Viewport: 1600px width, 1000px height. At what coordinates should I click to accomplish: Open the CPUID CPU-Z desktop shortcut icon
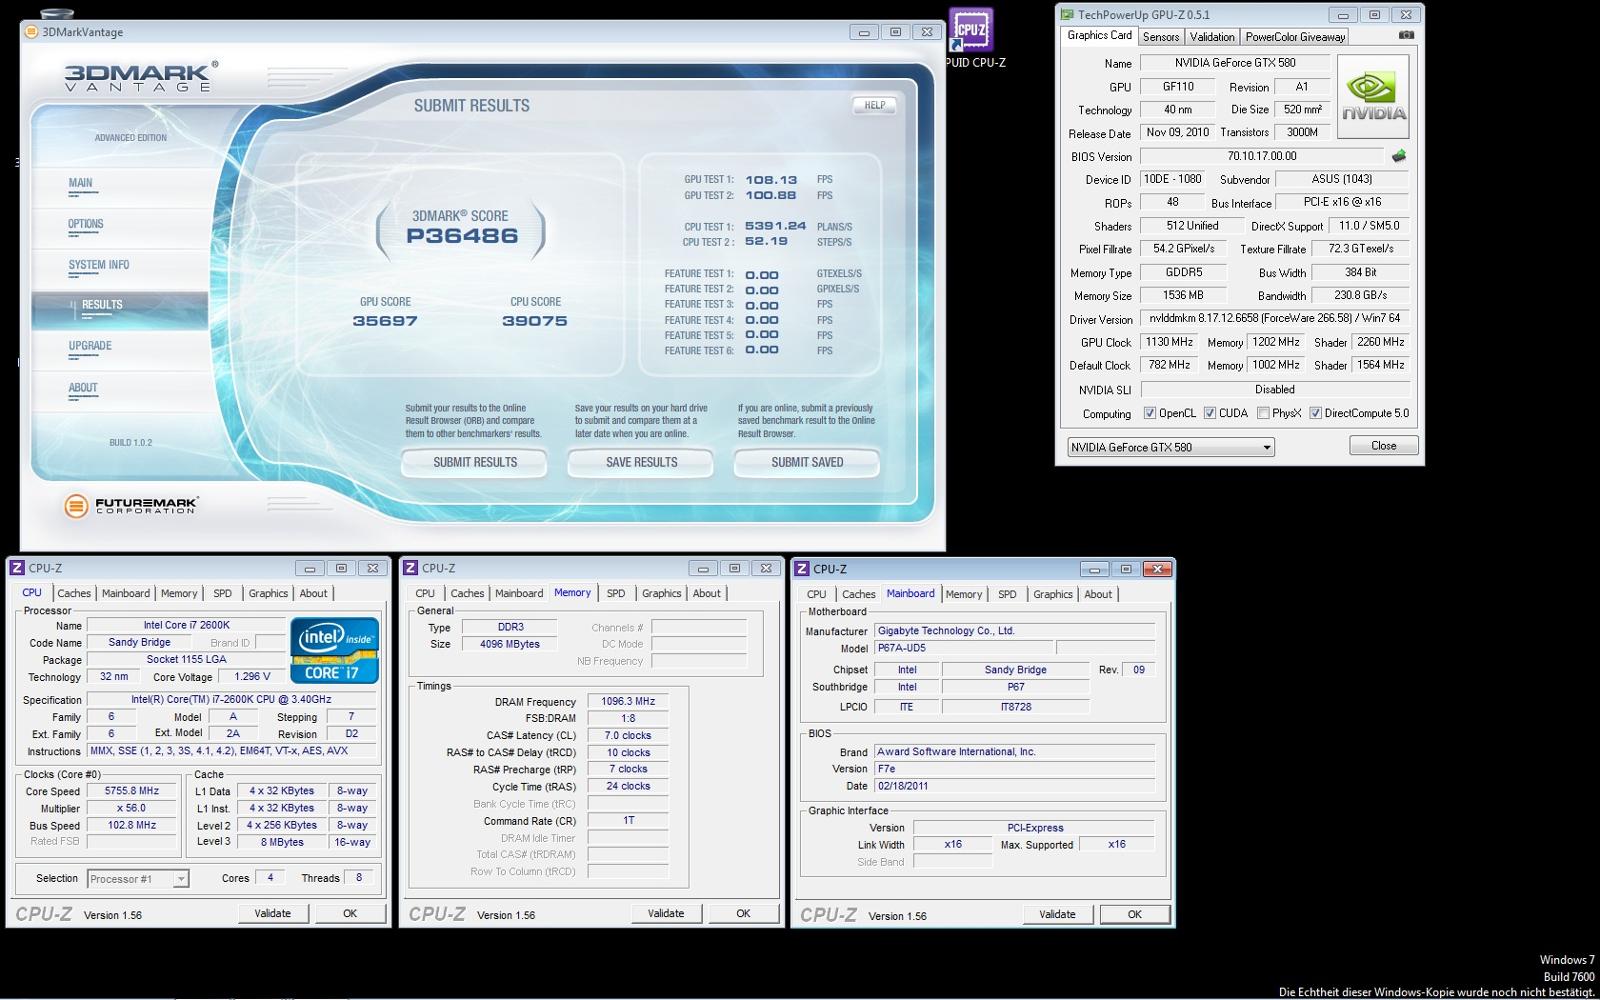coord(971,32)
